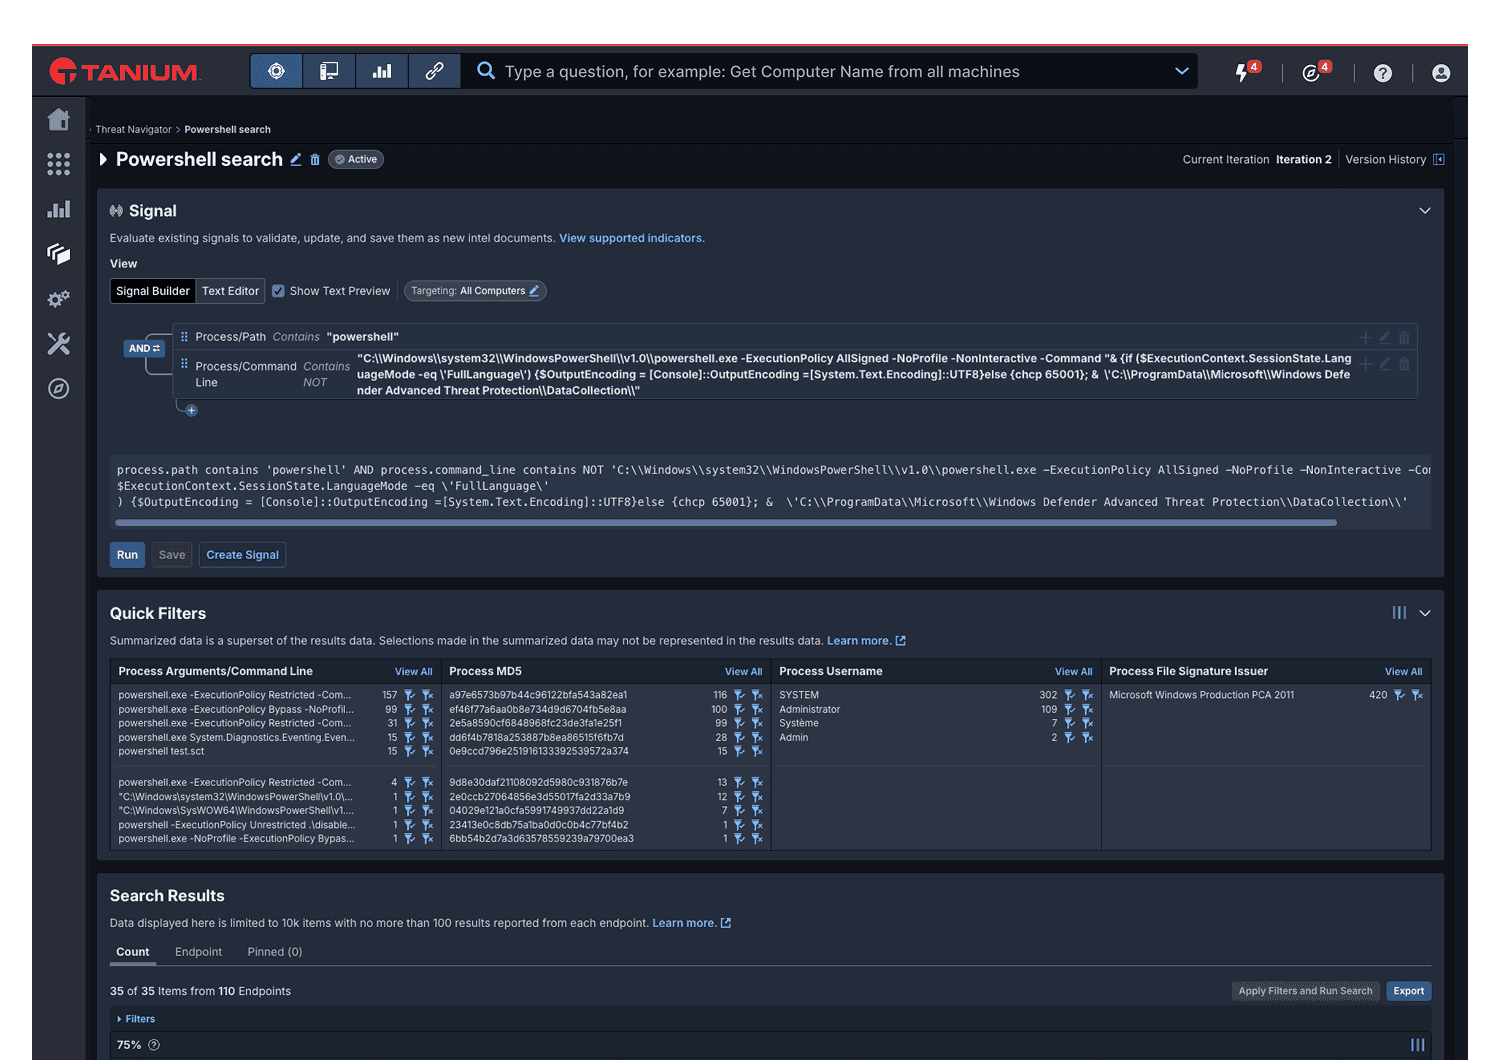Open the stacked packages sidebar icon

pos(59,254)
